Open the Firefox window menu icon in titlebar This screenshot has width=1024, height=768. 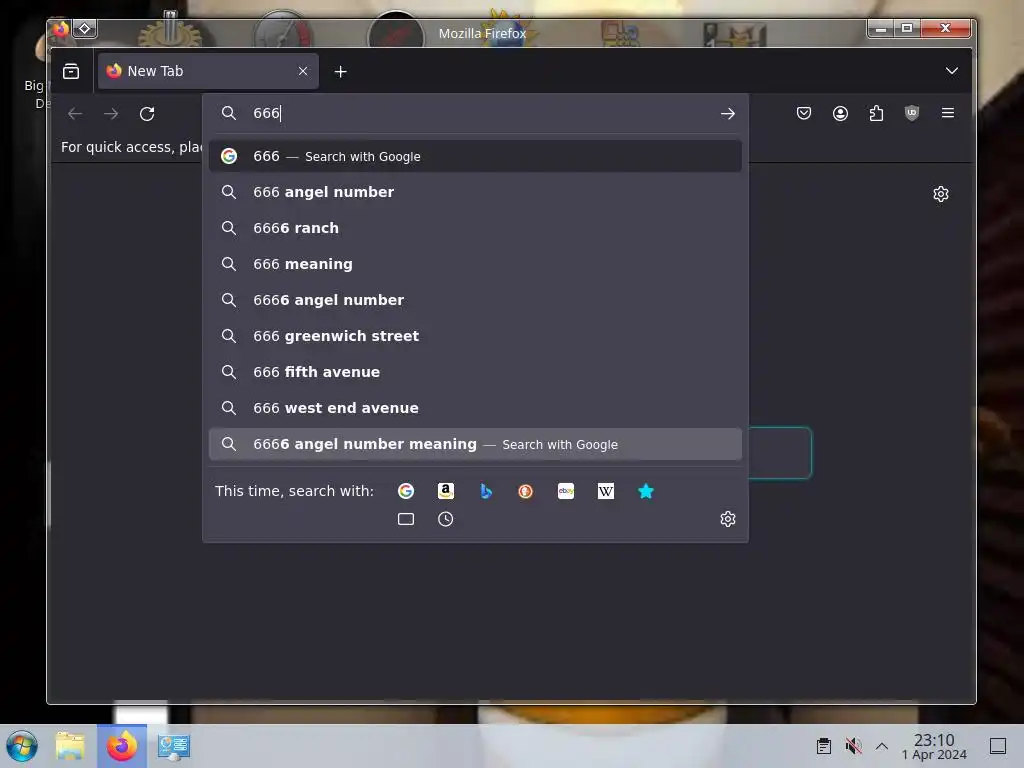[x=61, y=29]
